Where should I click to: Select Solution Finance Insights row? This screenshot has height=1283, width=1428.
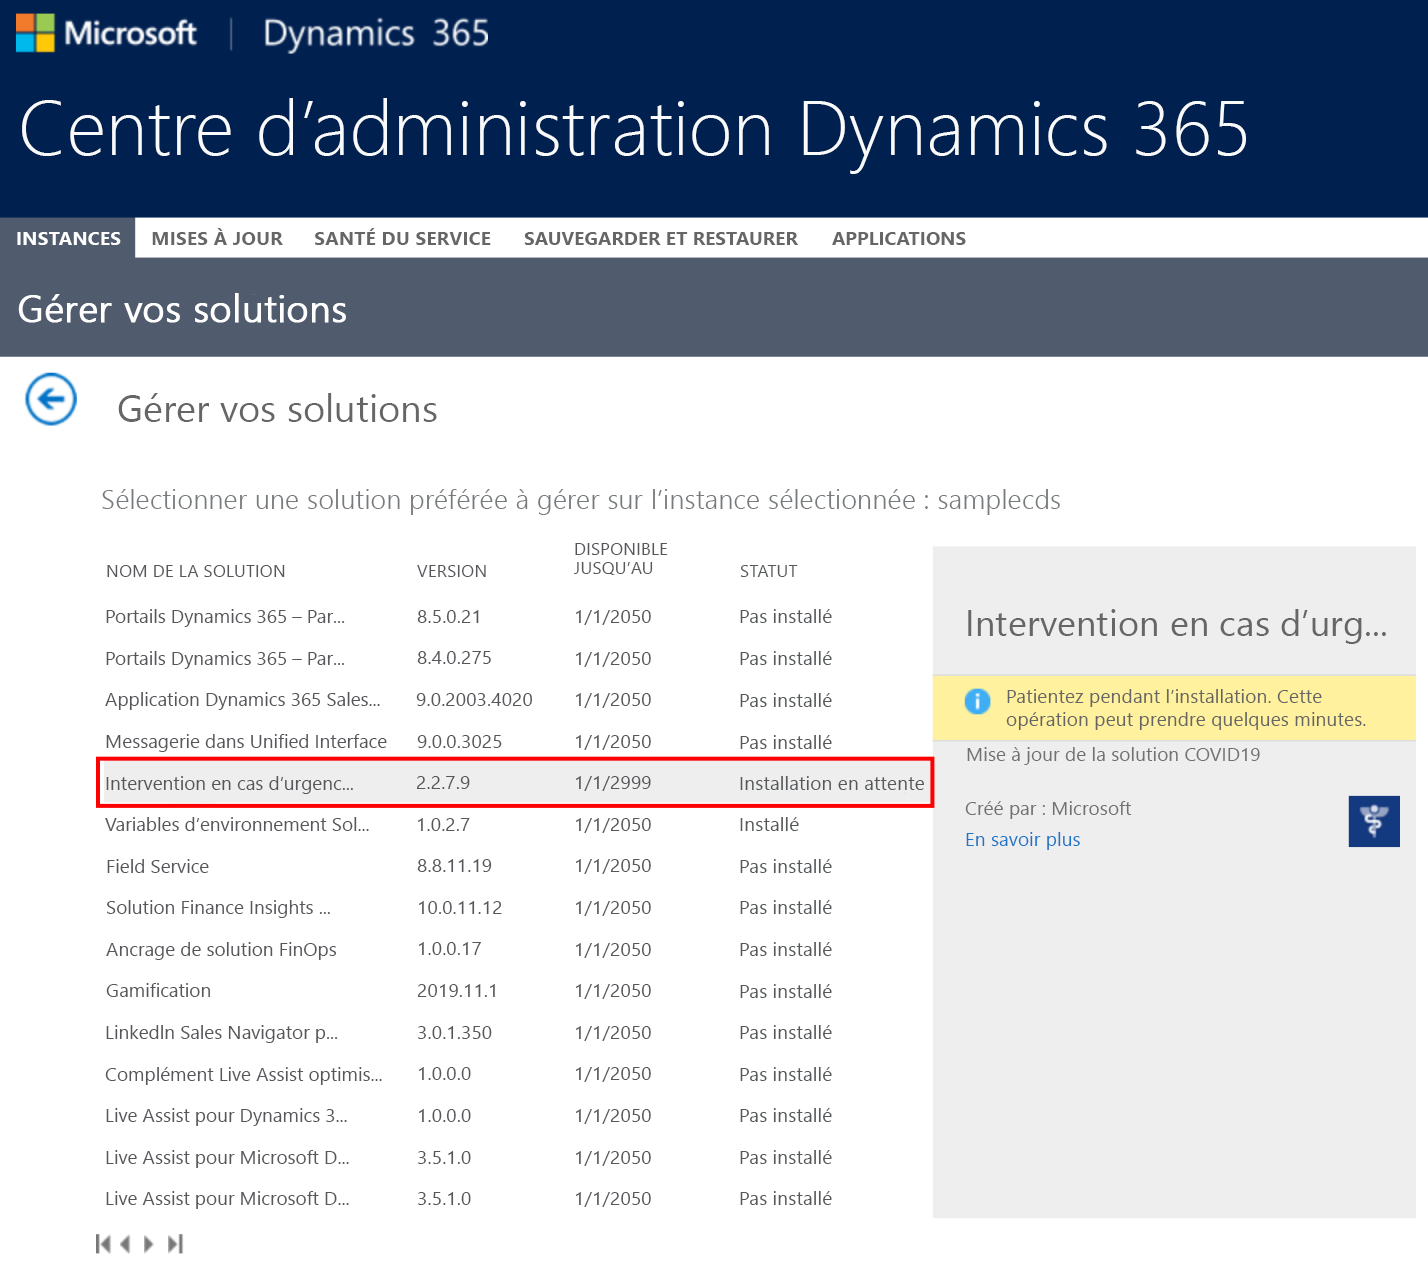pyautogui.click(x=515, y=908)
